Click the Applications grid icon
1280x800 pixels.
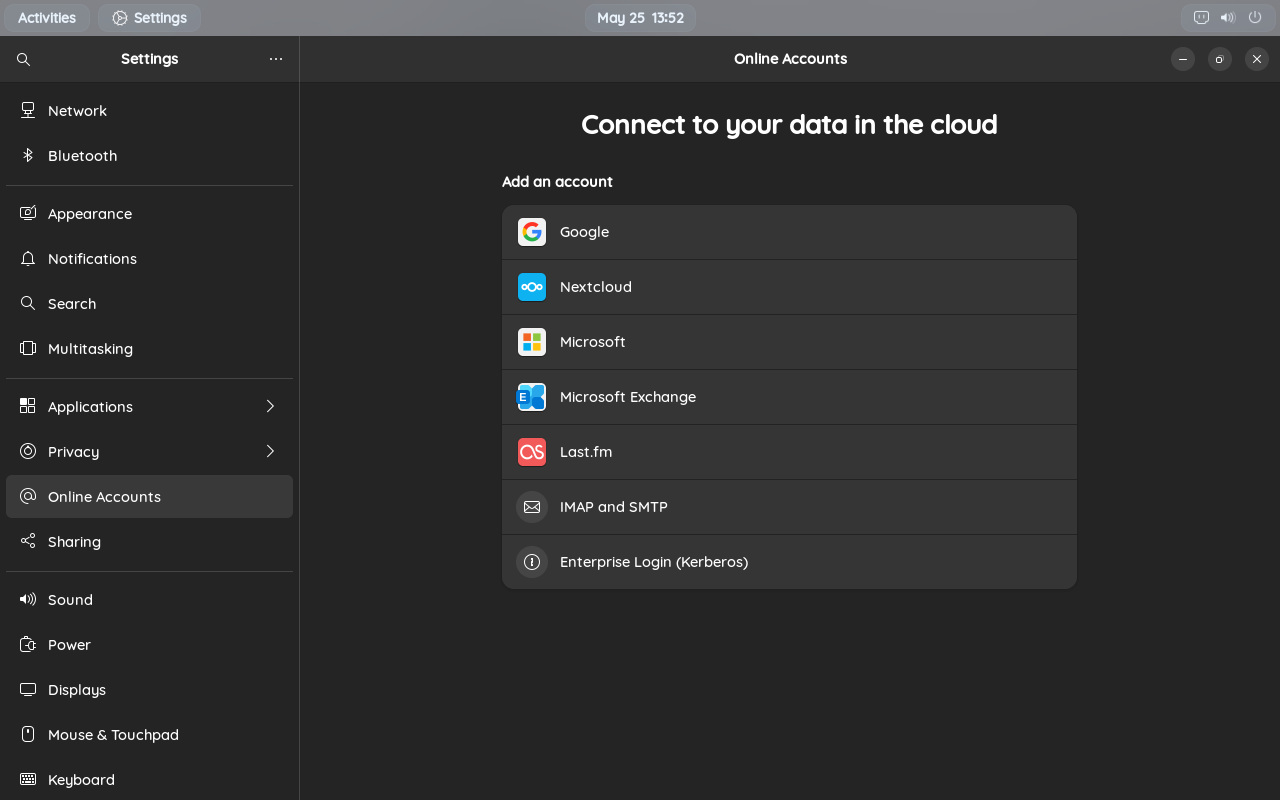tap(28, 406)
